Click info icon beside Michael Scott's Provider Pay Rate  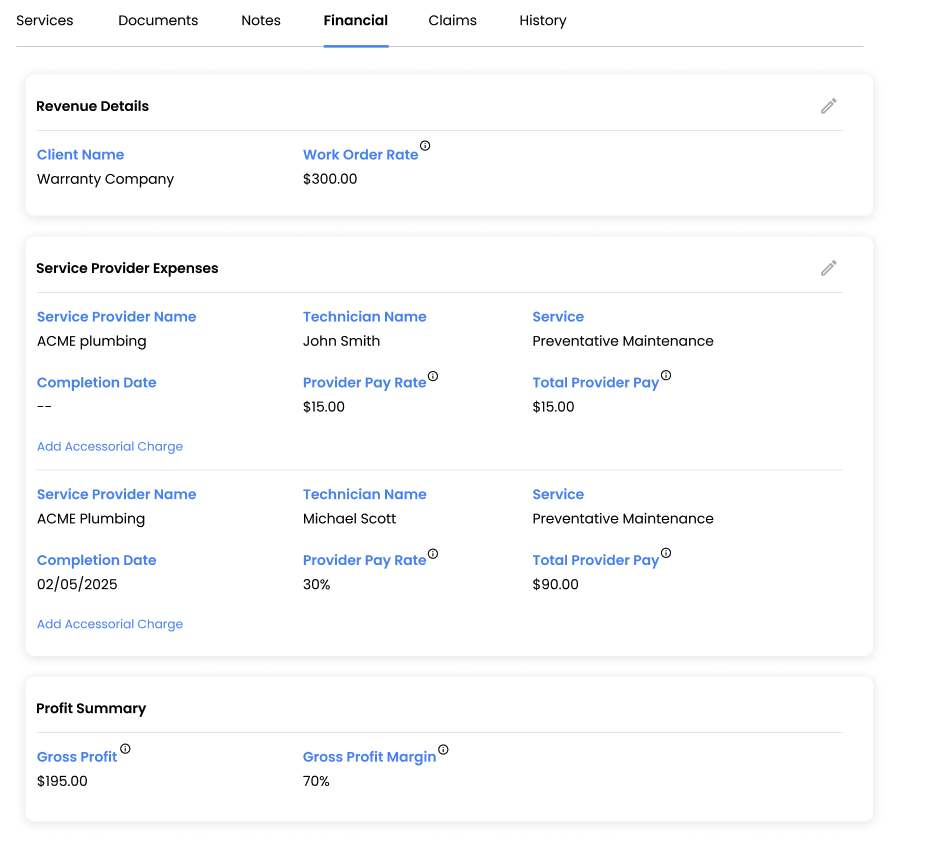pos(433,554)
